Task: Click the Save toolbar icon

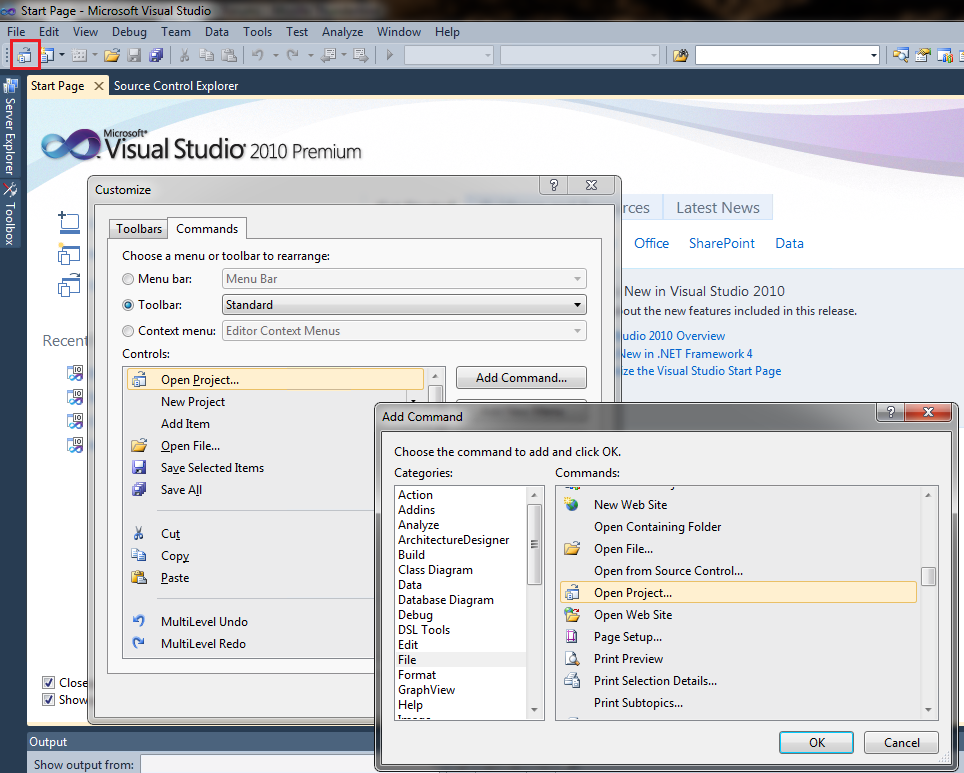Action: click(x=134, y=55)
